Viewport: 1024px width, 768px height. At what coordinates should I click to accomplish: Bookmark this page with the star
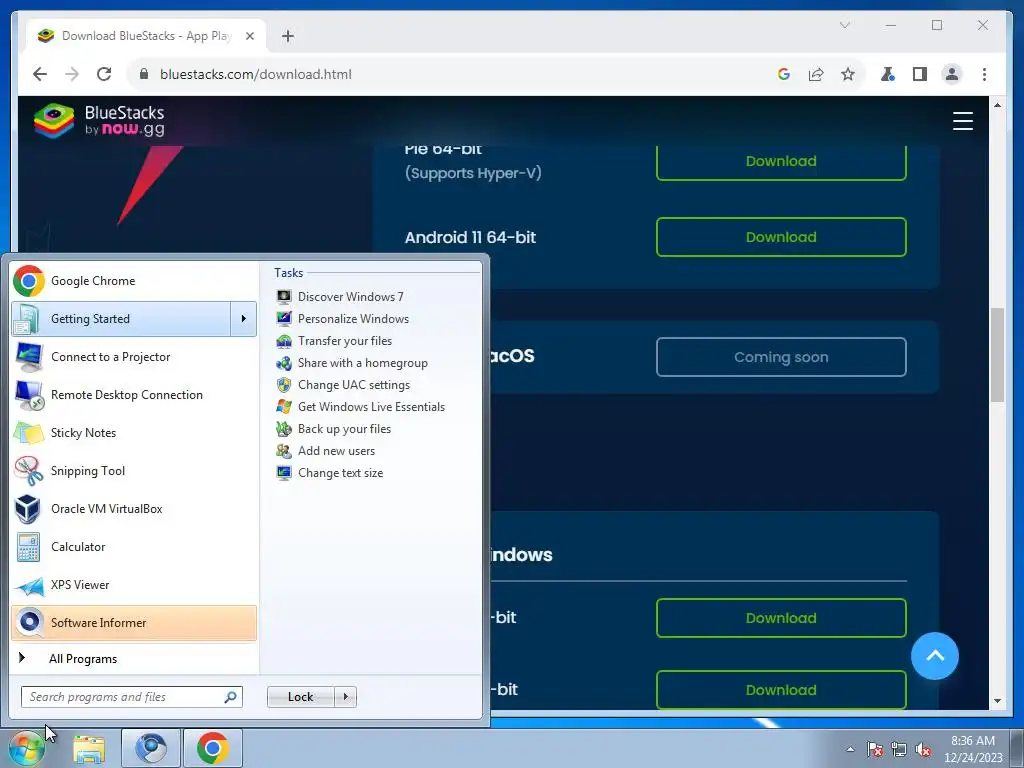pos(848,74)
